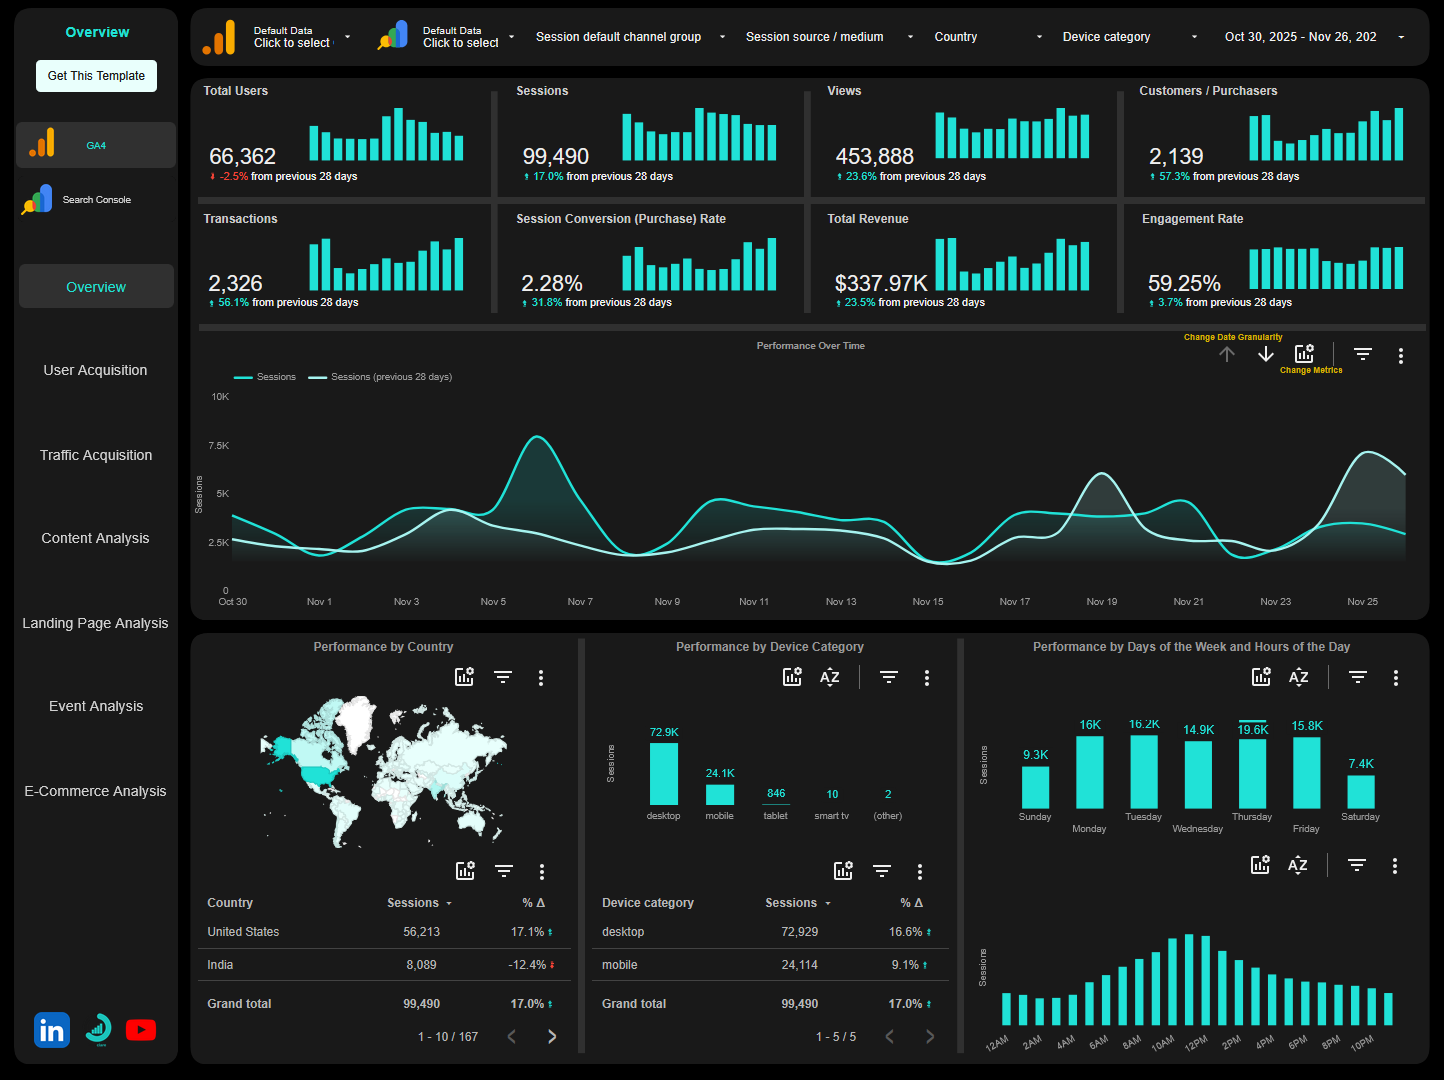
Task: Click the AZ sort icon on Performance by Device Category
Action: 829,677
